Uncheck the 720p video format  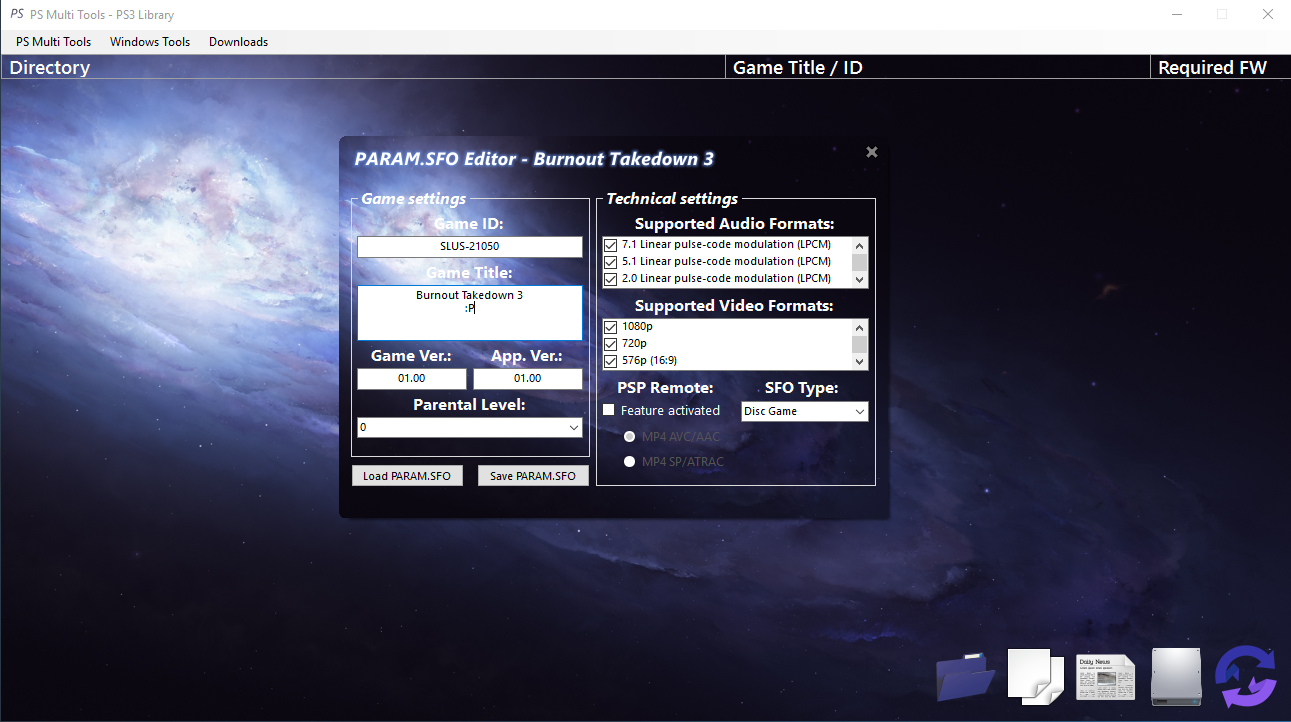[x=610, y=343]
